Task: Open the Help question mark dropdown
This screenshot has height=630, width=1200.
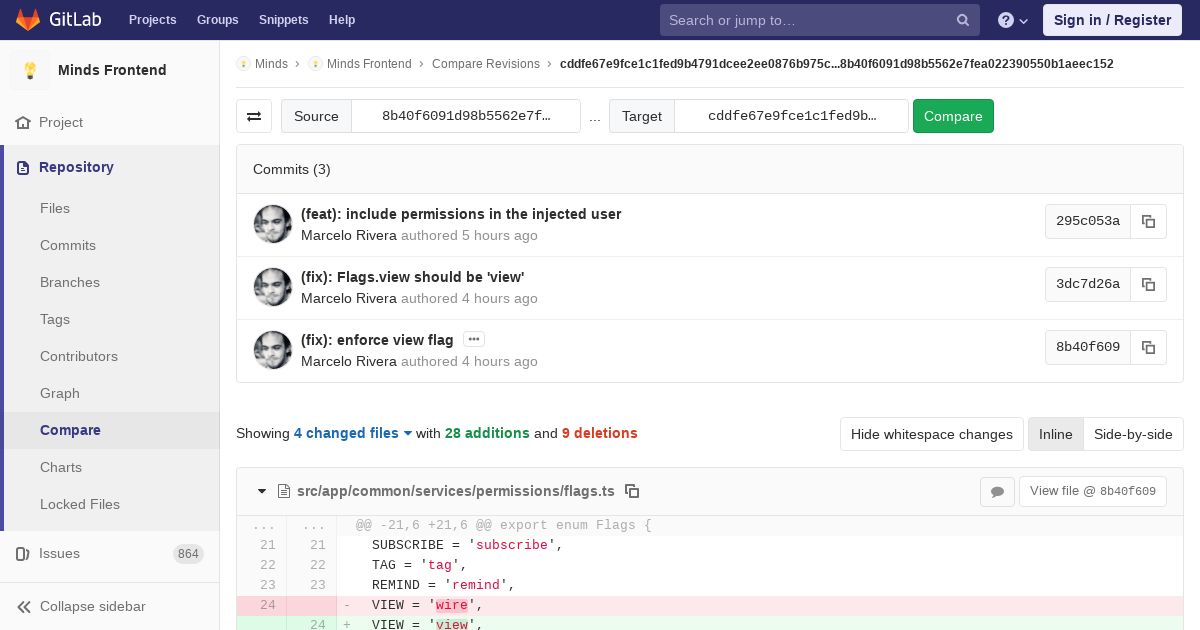Action: coord(1012,20)
